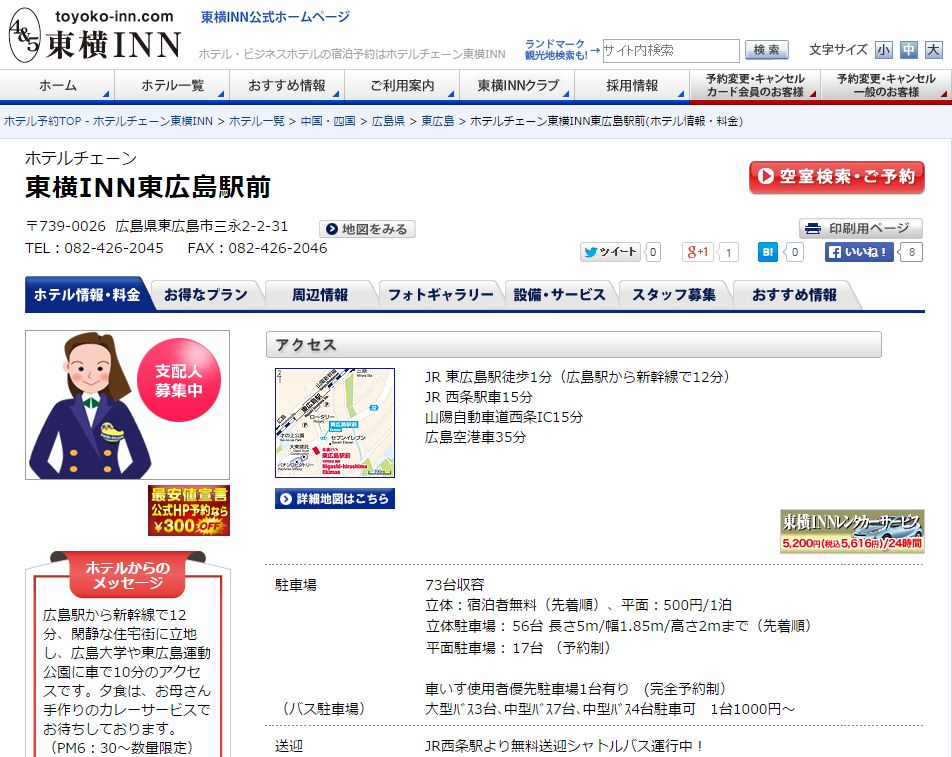Click the アクセス section header
Image resolution: width=952 pixels, height=757 pixels.
[x=573, y=345]
